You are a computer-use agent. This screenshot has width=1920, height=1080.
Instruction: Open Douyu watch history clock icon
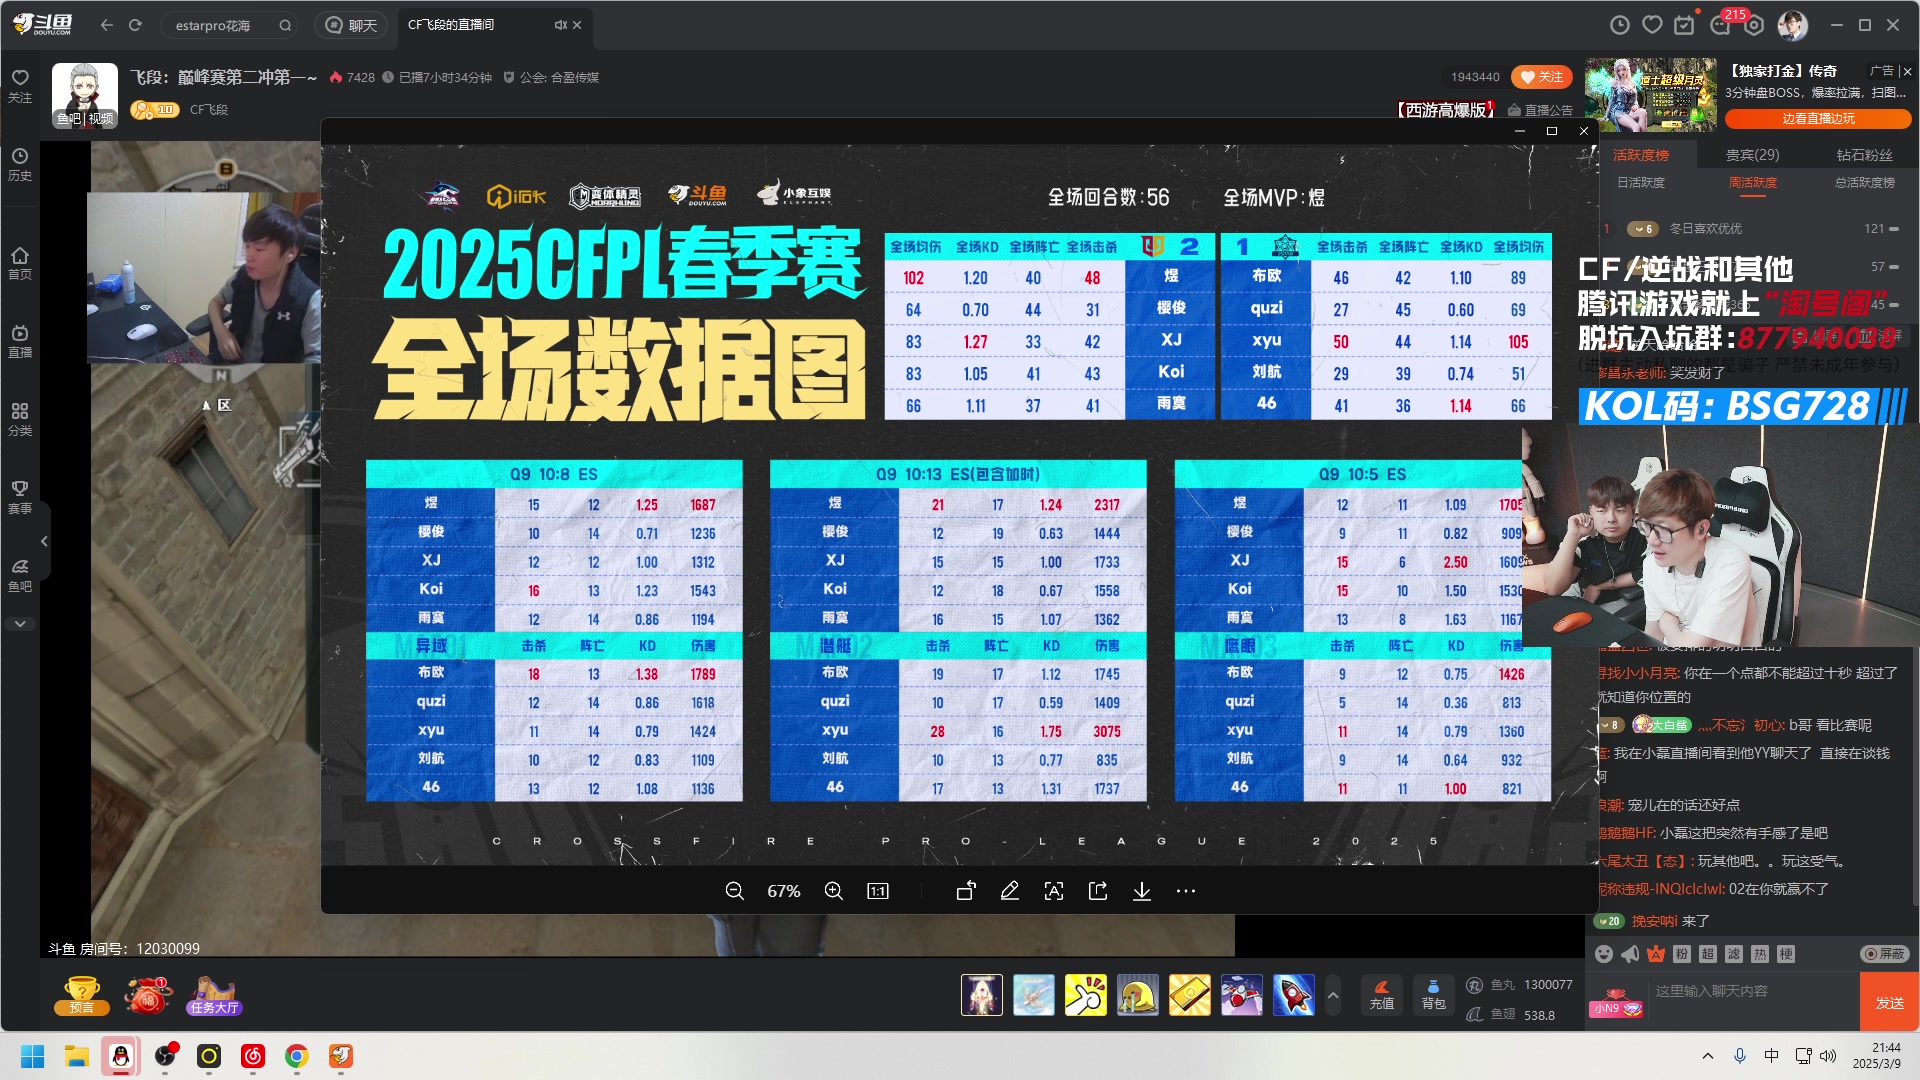click(1620, 25)
